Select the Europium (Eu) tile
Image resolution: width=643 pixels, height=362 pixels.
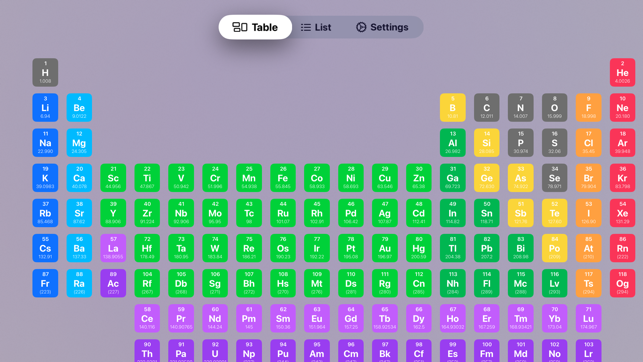[x=317, y=319]
